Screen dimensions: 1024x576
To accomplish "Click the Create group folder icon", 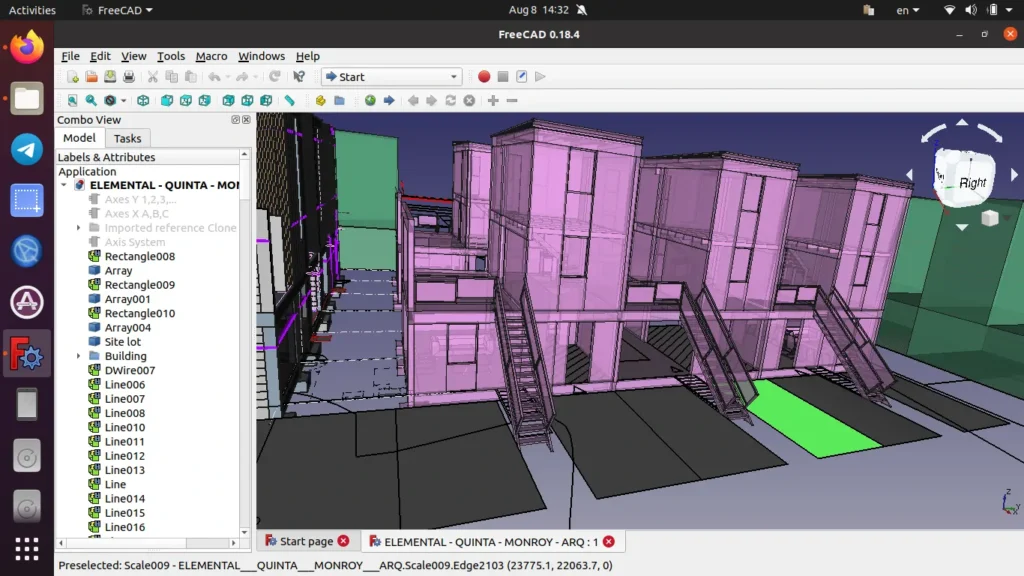I will pyautogui.click(x=339, y=101).
